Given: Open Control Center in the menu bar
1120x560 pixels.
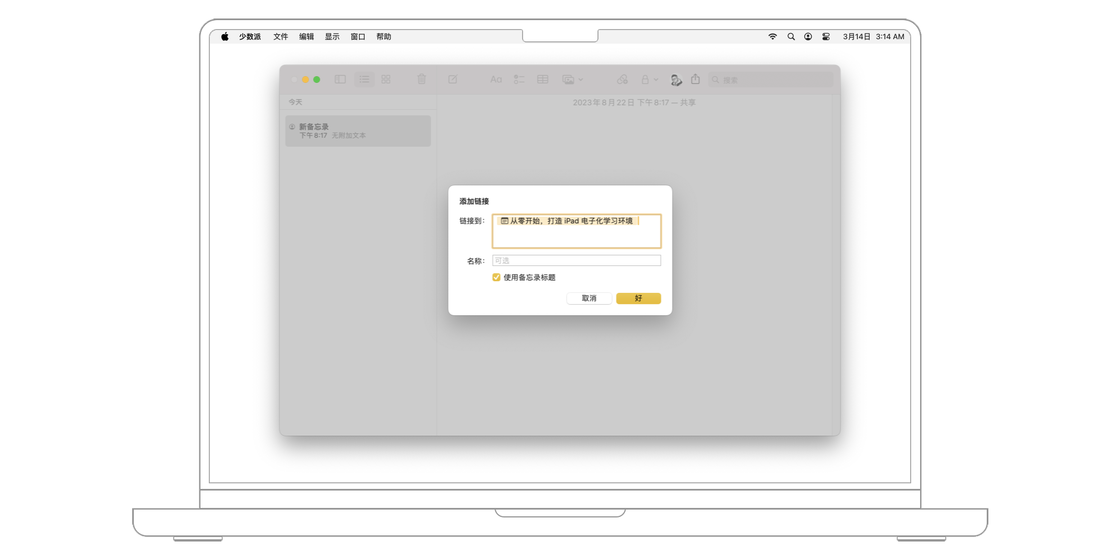Looking at the screenshot, I should pyautogui.click(x=826, y=37).
